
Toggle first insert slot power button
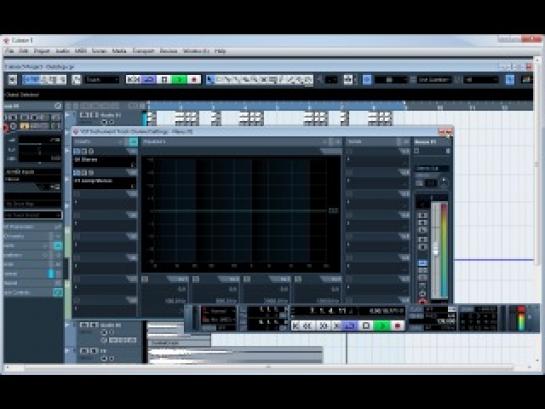pyautogui.click(x=76, y=151)
